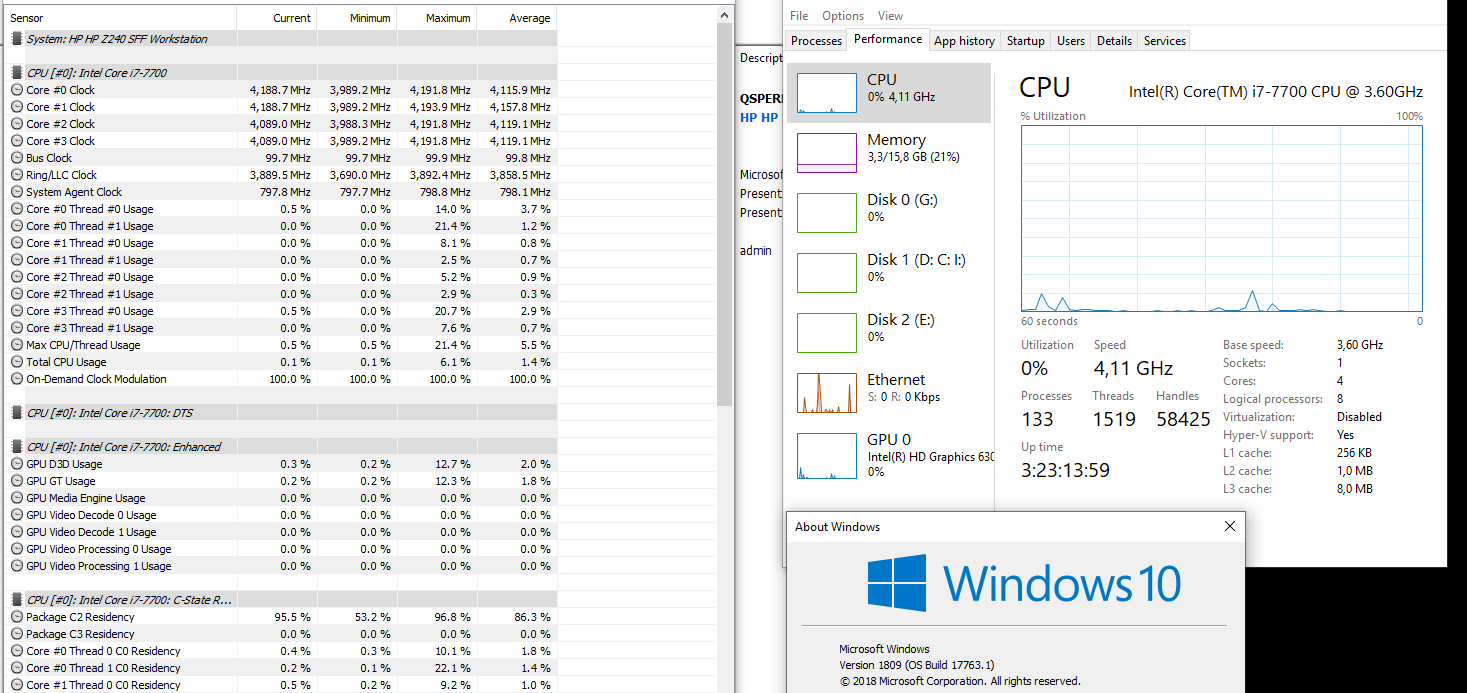Select the Memory graph thumbnail in Task Manager
The height and width of the screenshot is (693, 1467).
click(826, 153)
